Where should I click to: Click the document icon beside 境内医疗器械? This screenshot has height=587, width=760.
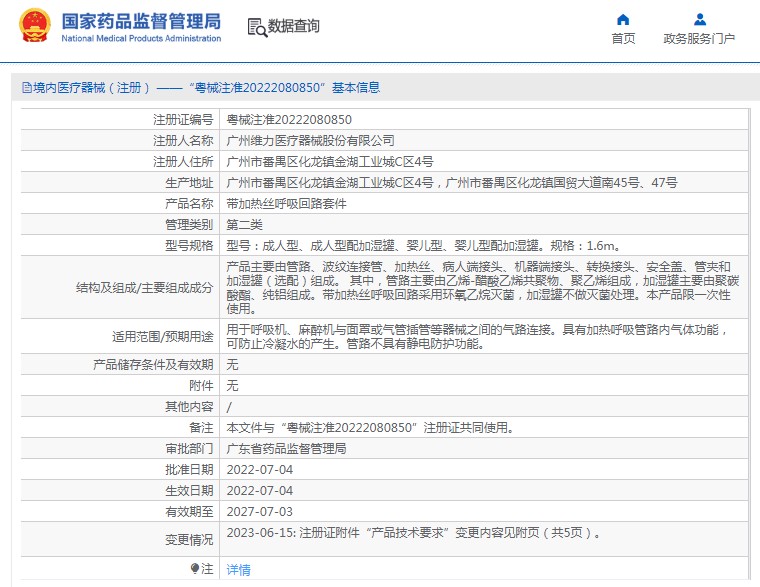[x=27, y=88]
